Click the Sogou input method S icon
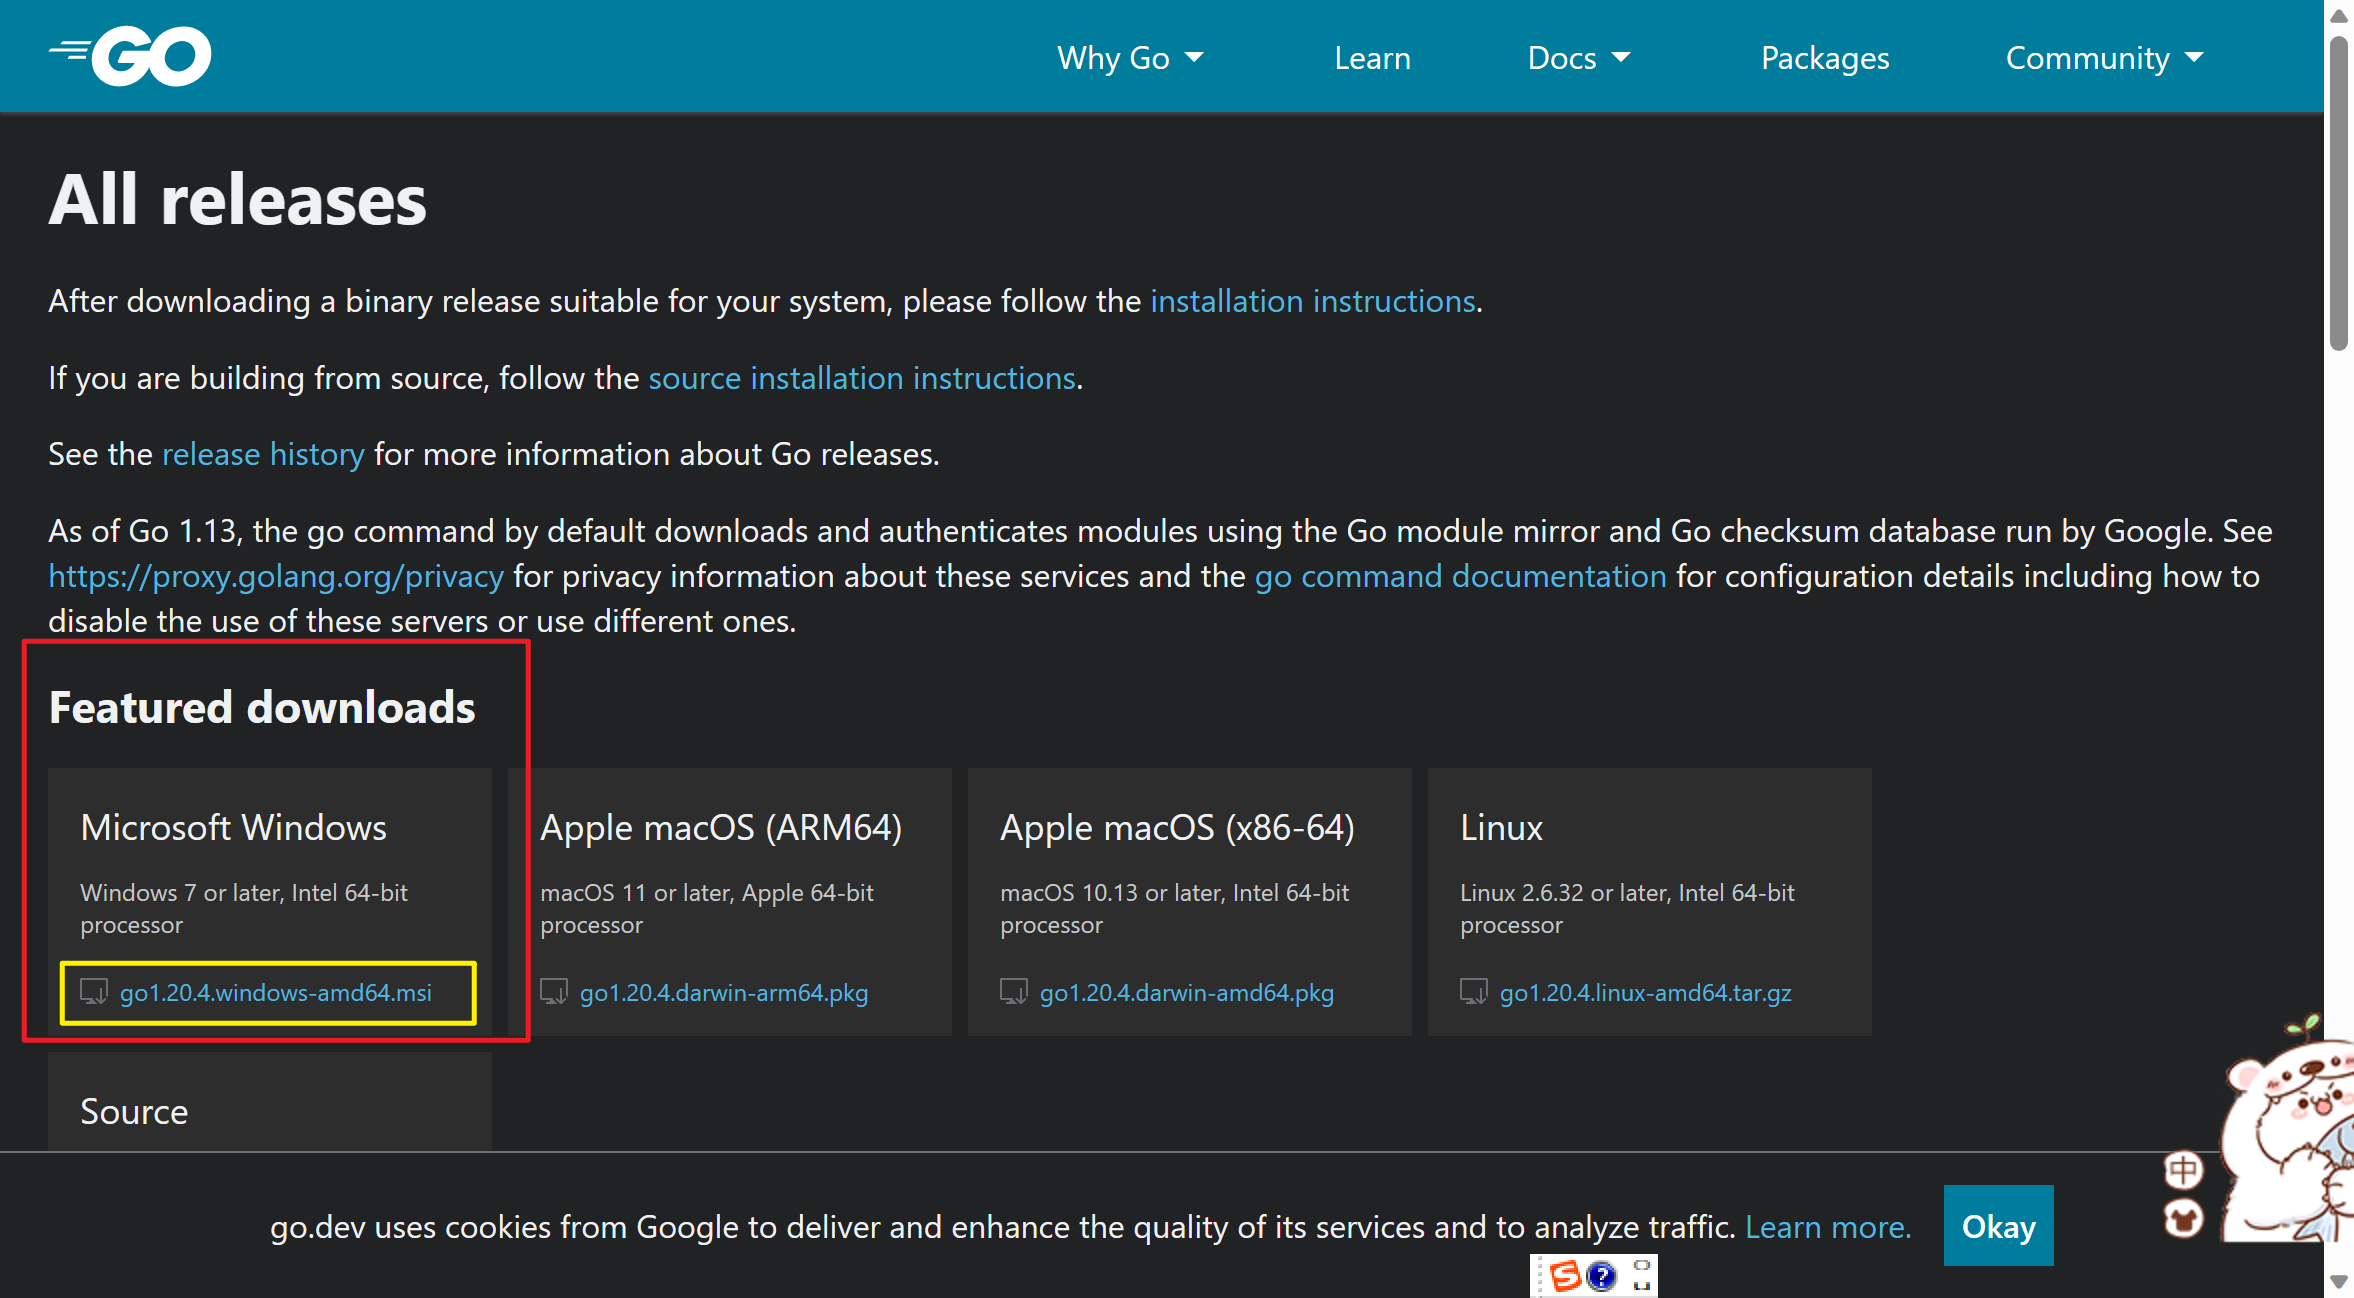Screen dimensions: 2354x1298 pyautogui.click(x=1566, y=1276)
